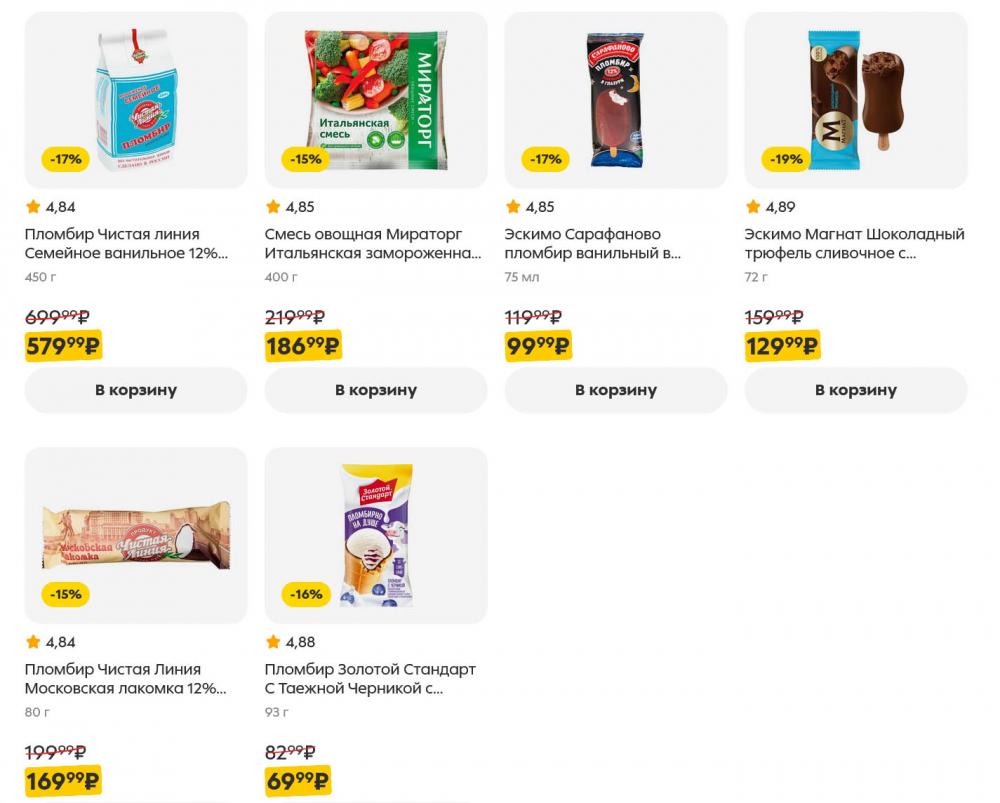The image size is (1000, 803).
Task: Click the 579.99₽ discounted price tag
Action: coord(63,346)
